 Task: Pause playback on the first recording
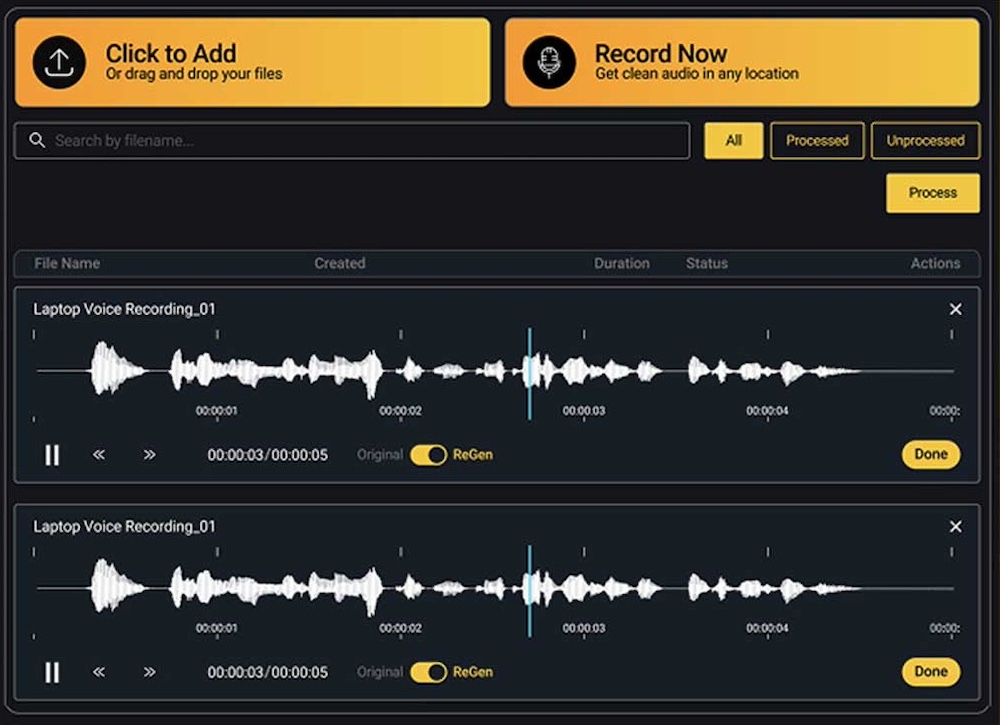click(52, 455)
